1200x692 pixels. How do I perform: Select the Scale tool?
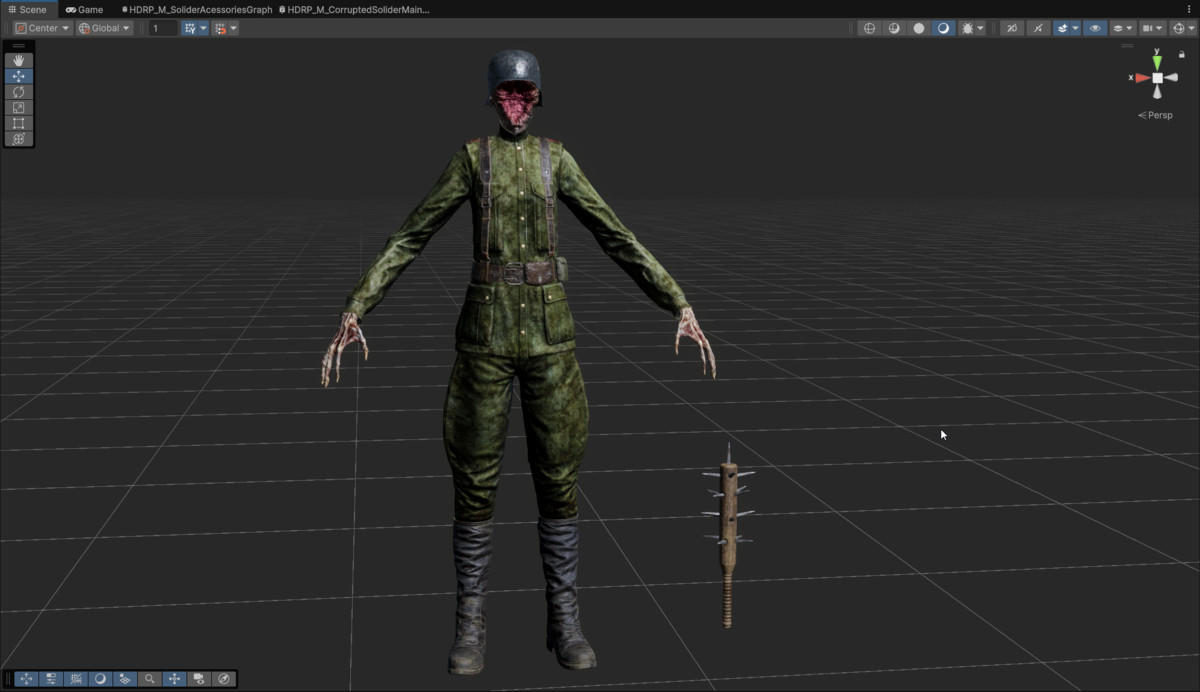click(x=19, y=107)
